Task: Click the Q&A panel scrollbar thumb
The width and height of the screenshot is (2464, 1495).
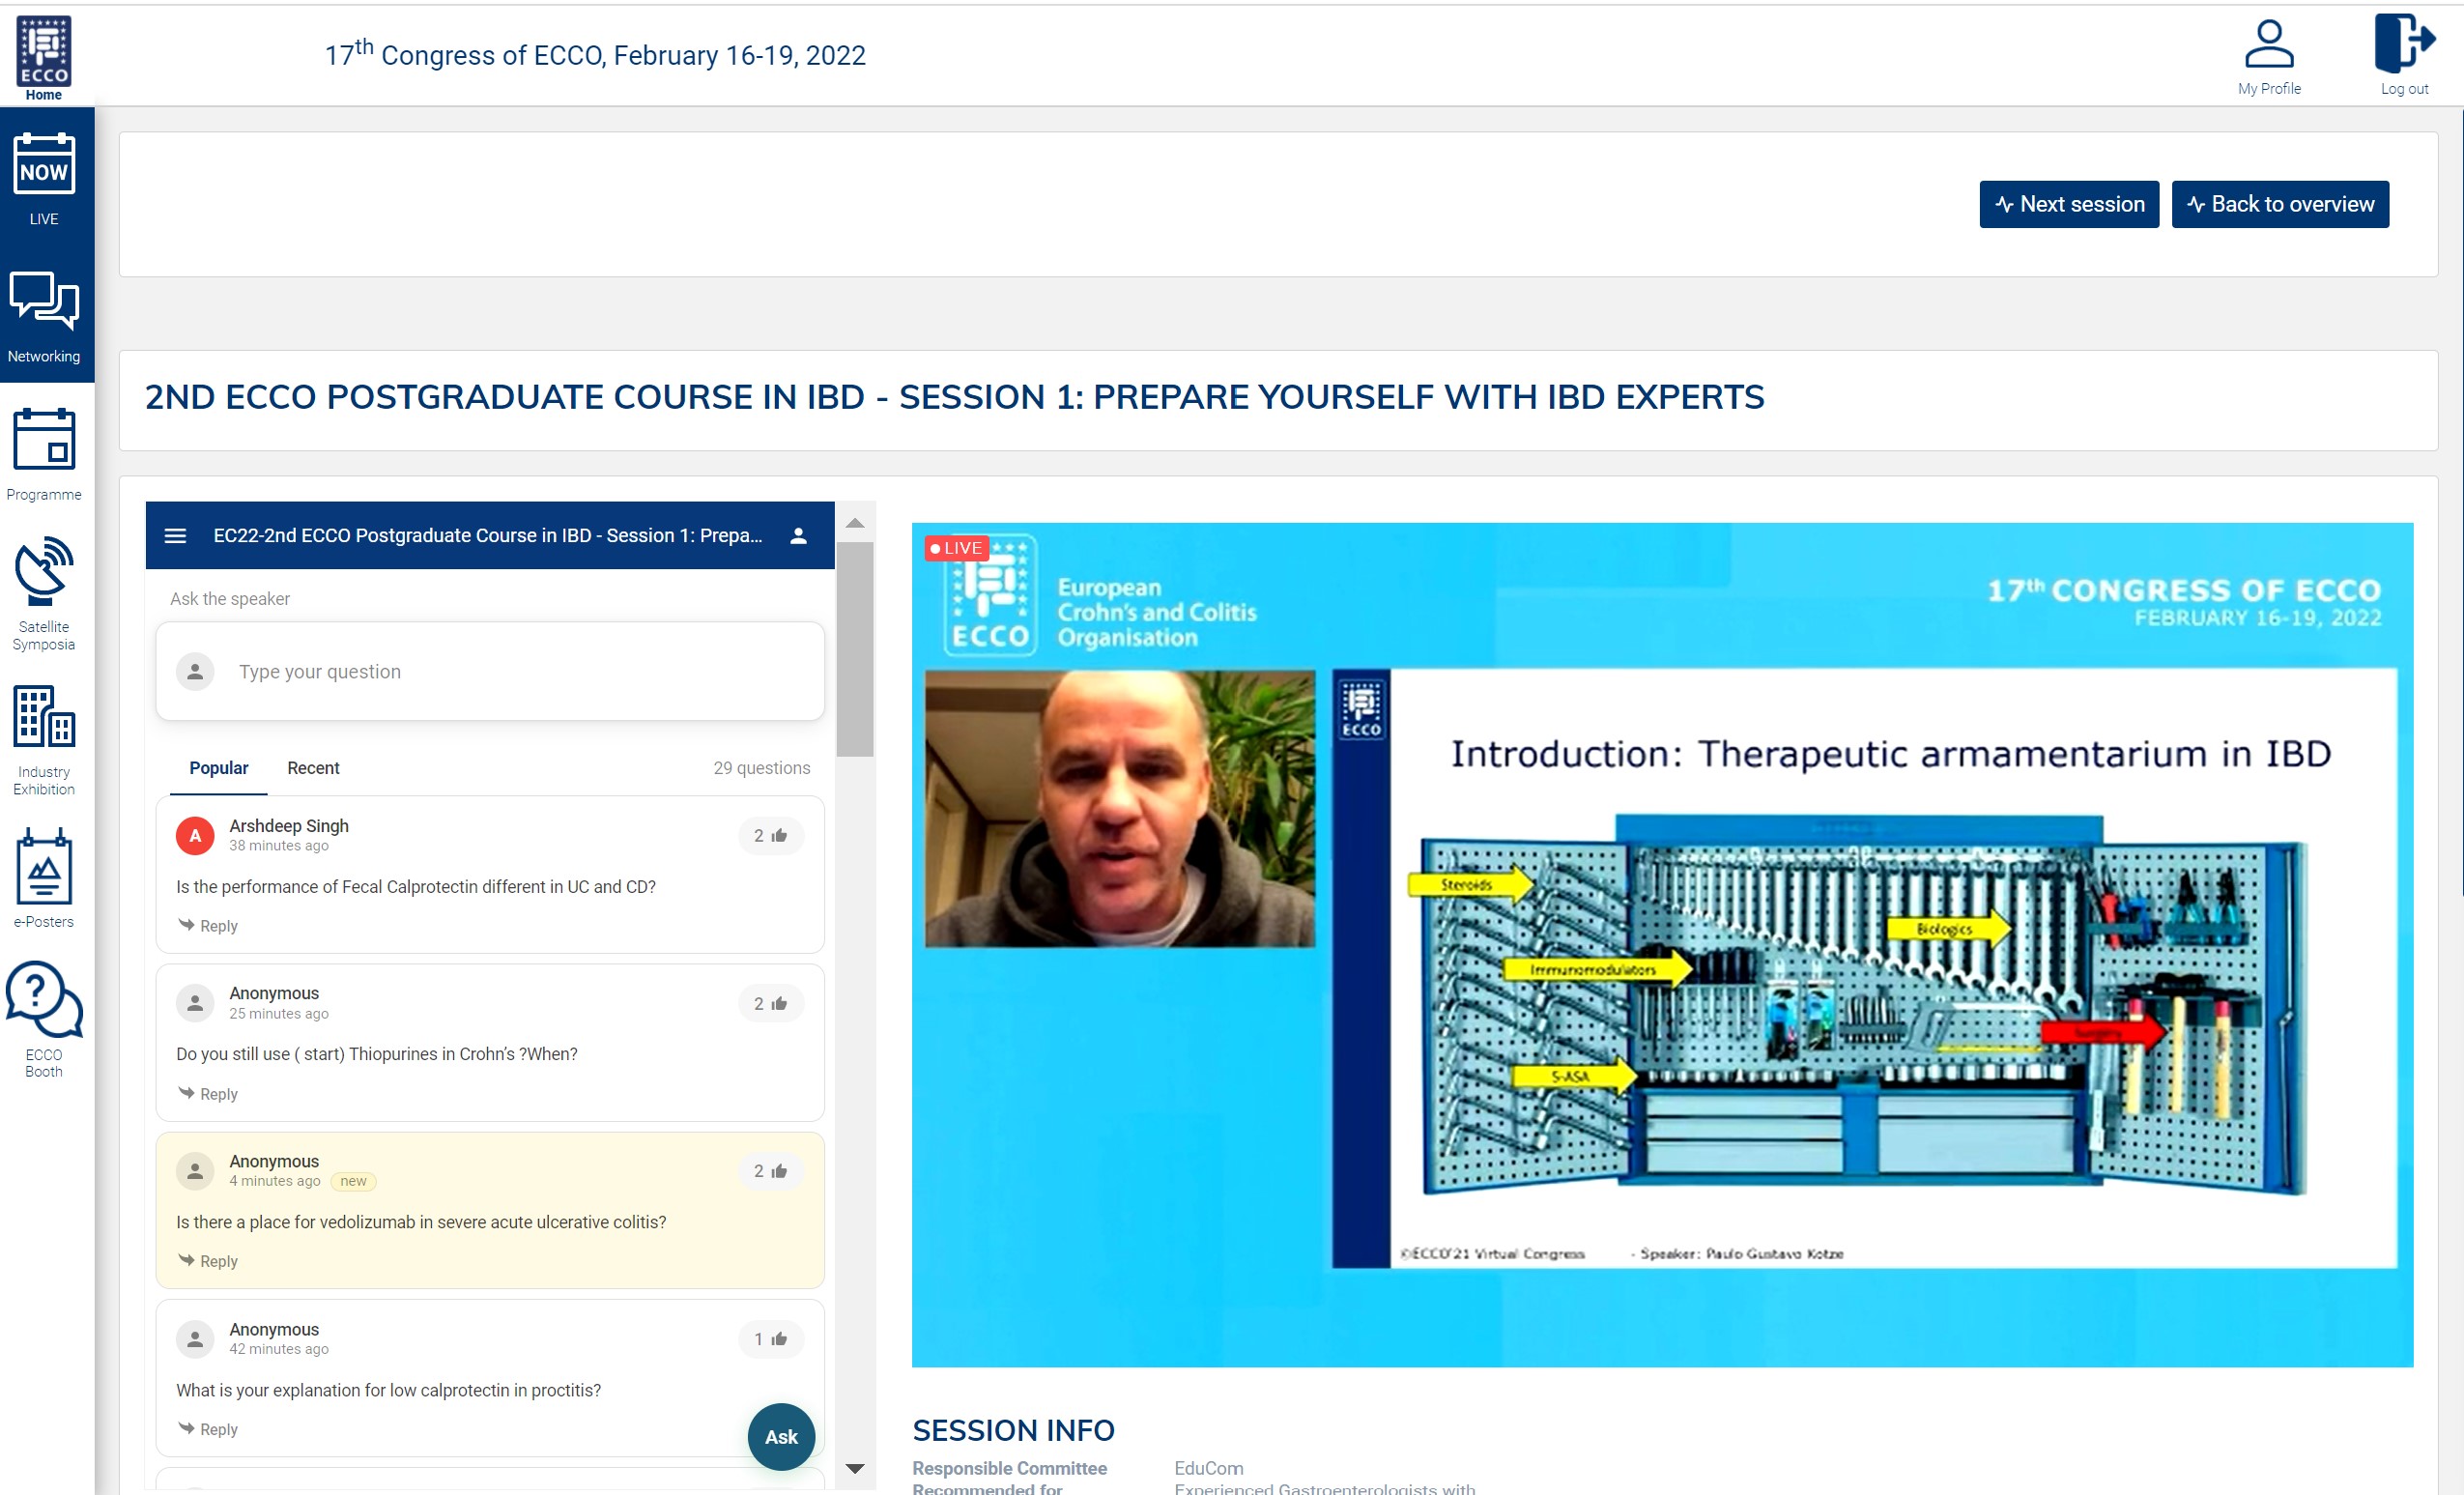Action: tap(855, 649)
